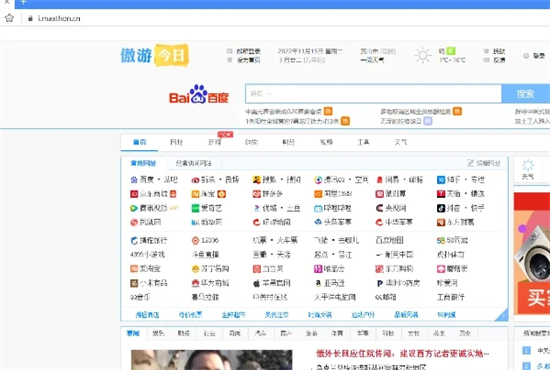Click the Tmall icon for 天猫·精选
The image size is (550, 370).
pyautogui.click(x=441, y=194)
